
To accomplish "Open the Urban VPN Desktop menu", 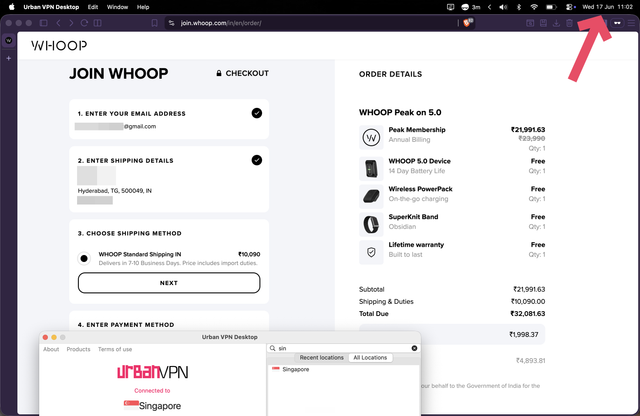I will [51, 7].
